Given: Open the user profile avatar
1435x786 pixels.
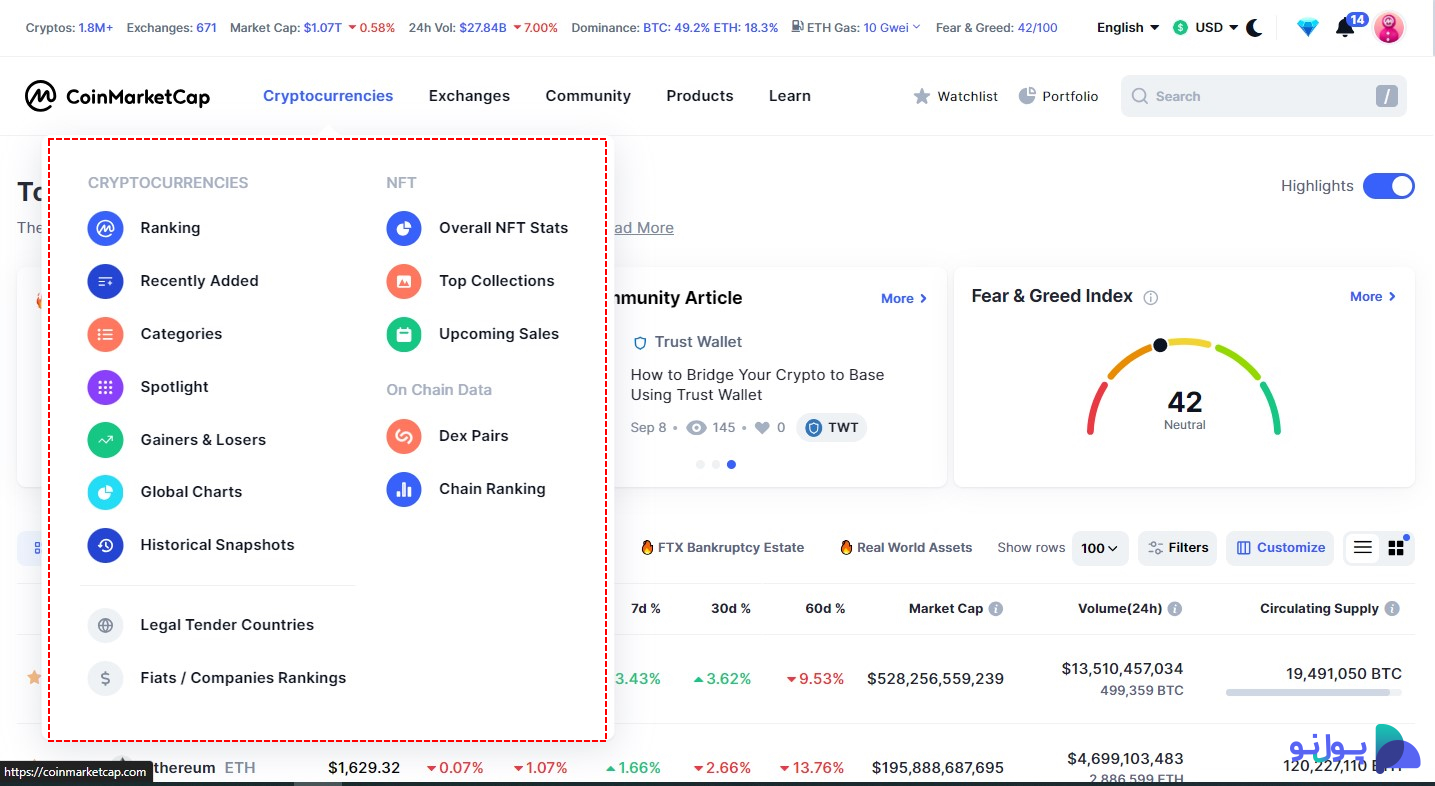Looking at the screenshot, I should [x=1389, y=28].
